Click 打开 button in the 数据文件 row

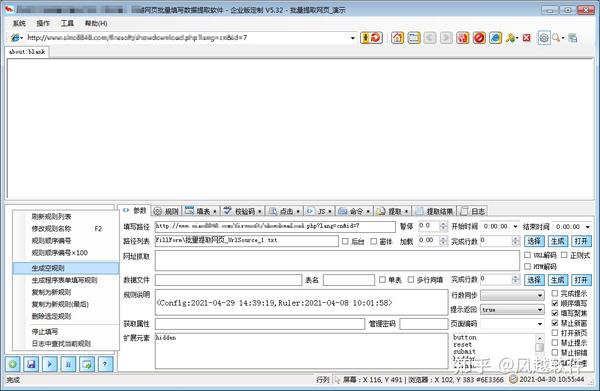[x=581, y=280]
